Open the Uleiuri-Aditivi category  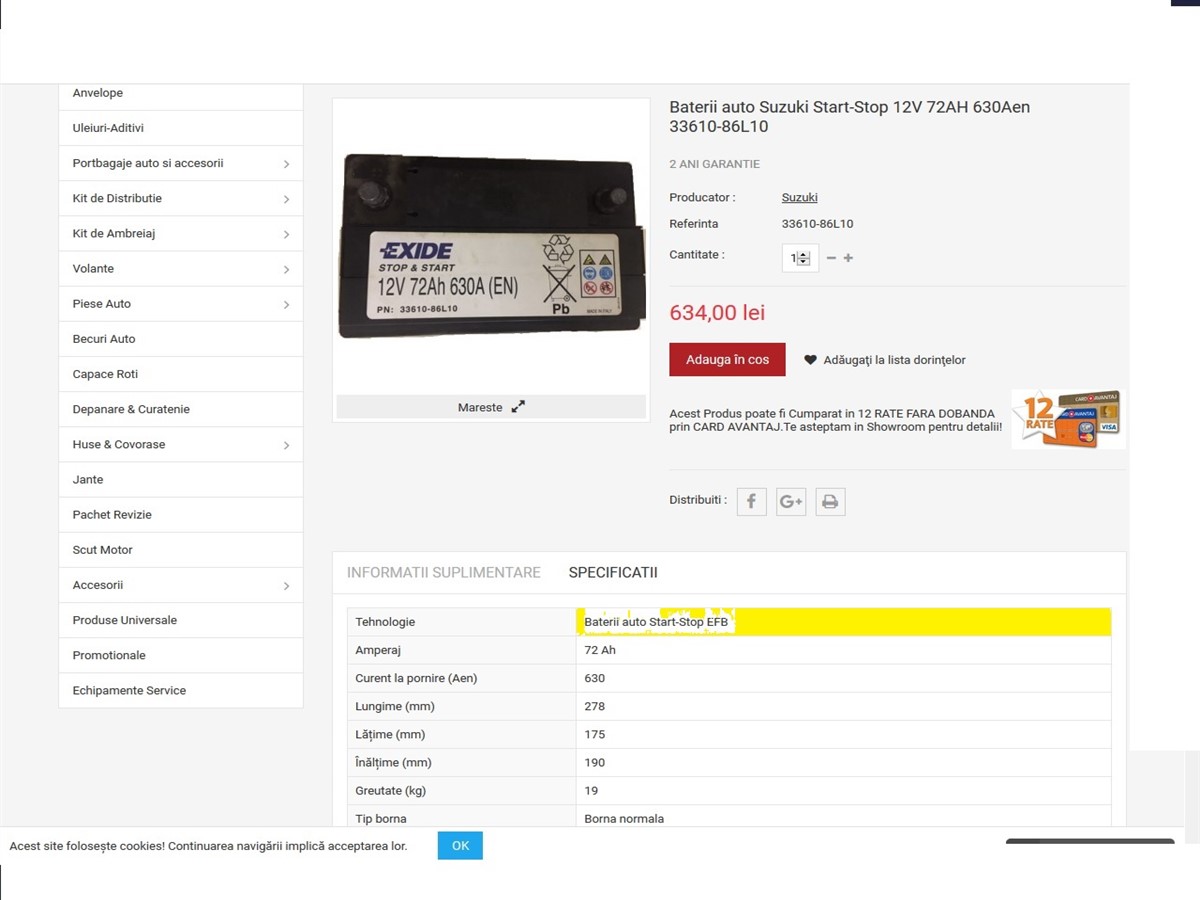(x=108, y=128)
